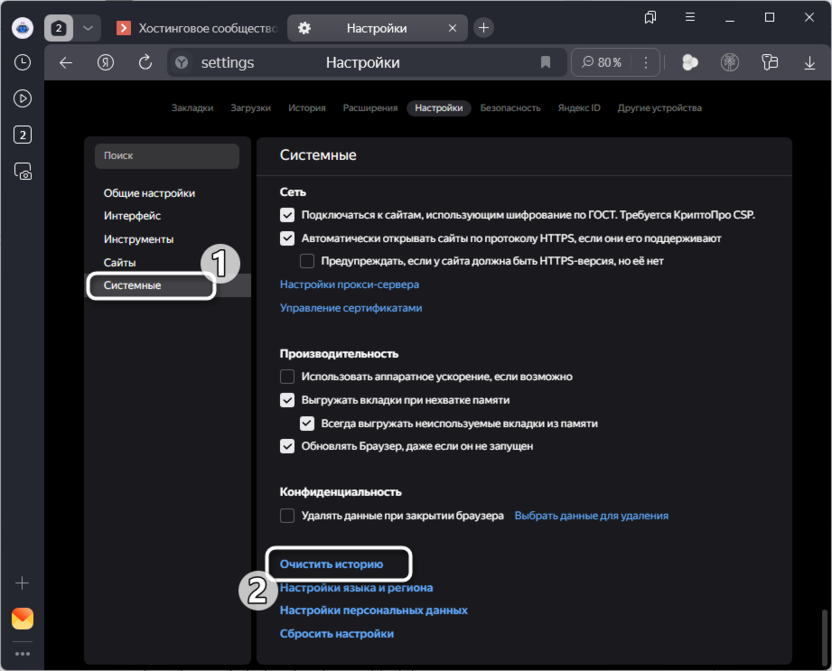Image resolution: width=832 pixels, height=671 pixels.
Task: Toggle always unload unused tabs checkbox
Action: (307, 423)
